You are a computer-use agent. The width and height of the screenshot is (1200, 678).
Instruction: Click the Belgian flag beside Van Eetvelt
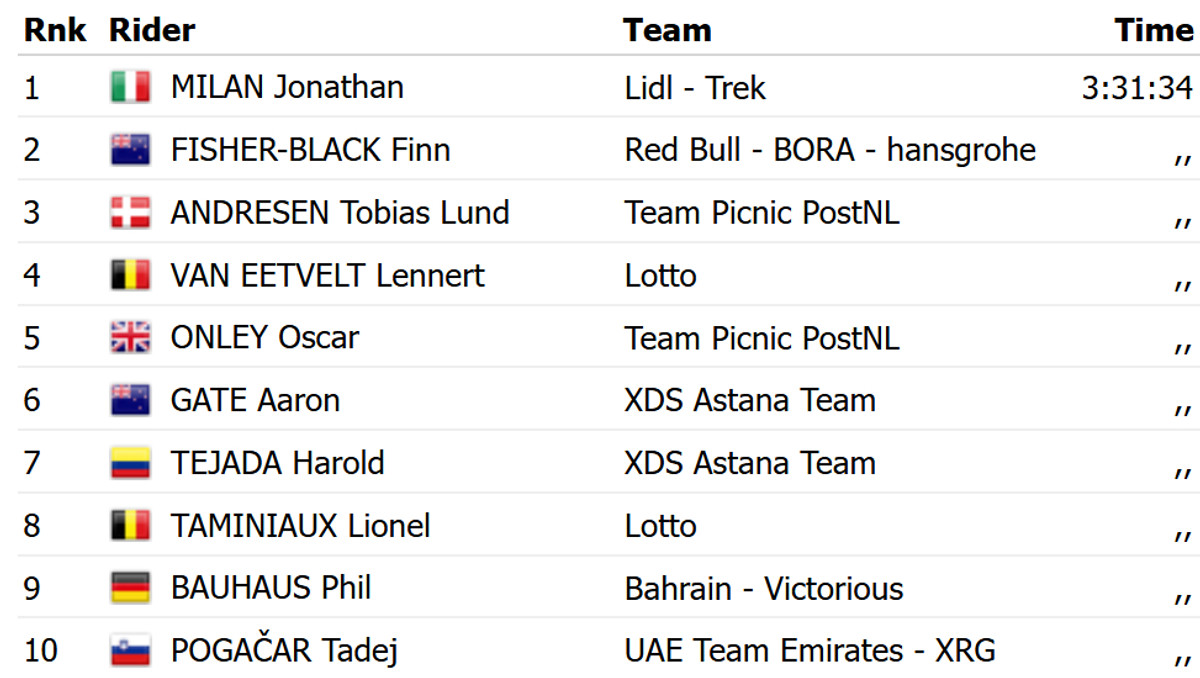pos(130,276)
